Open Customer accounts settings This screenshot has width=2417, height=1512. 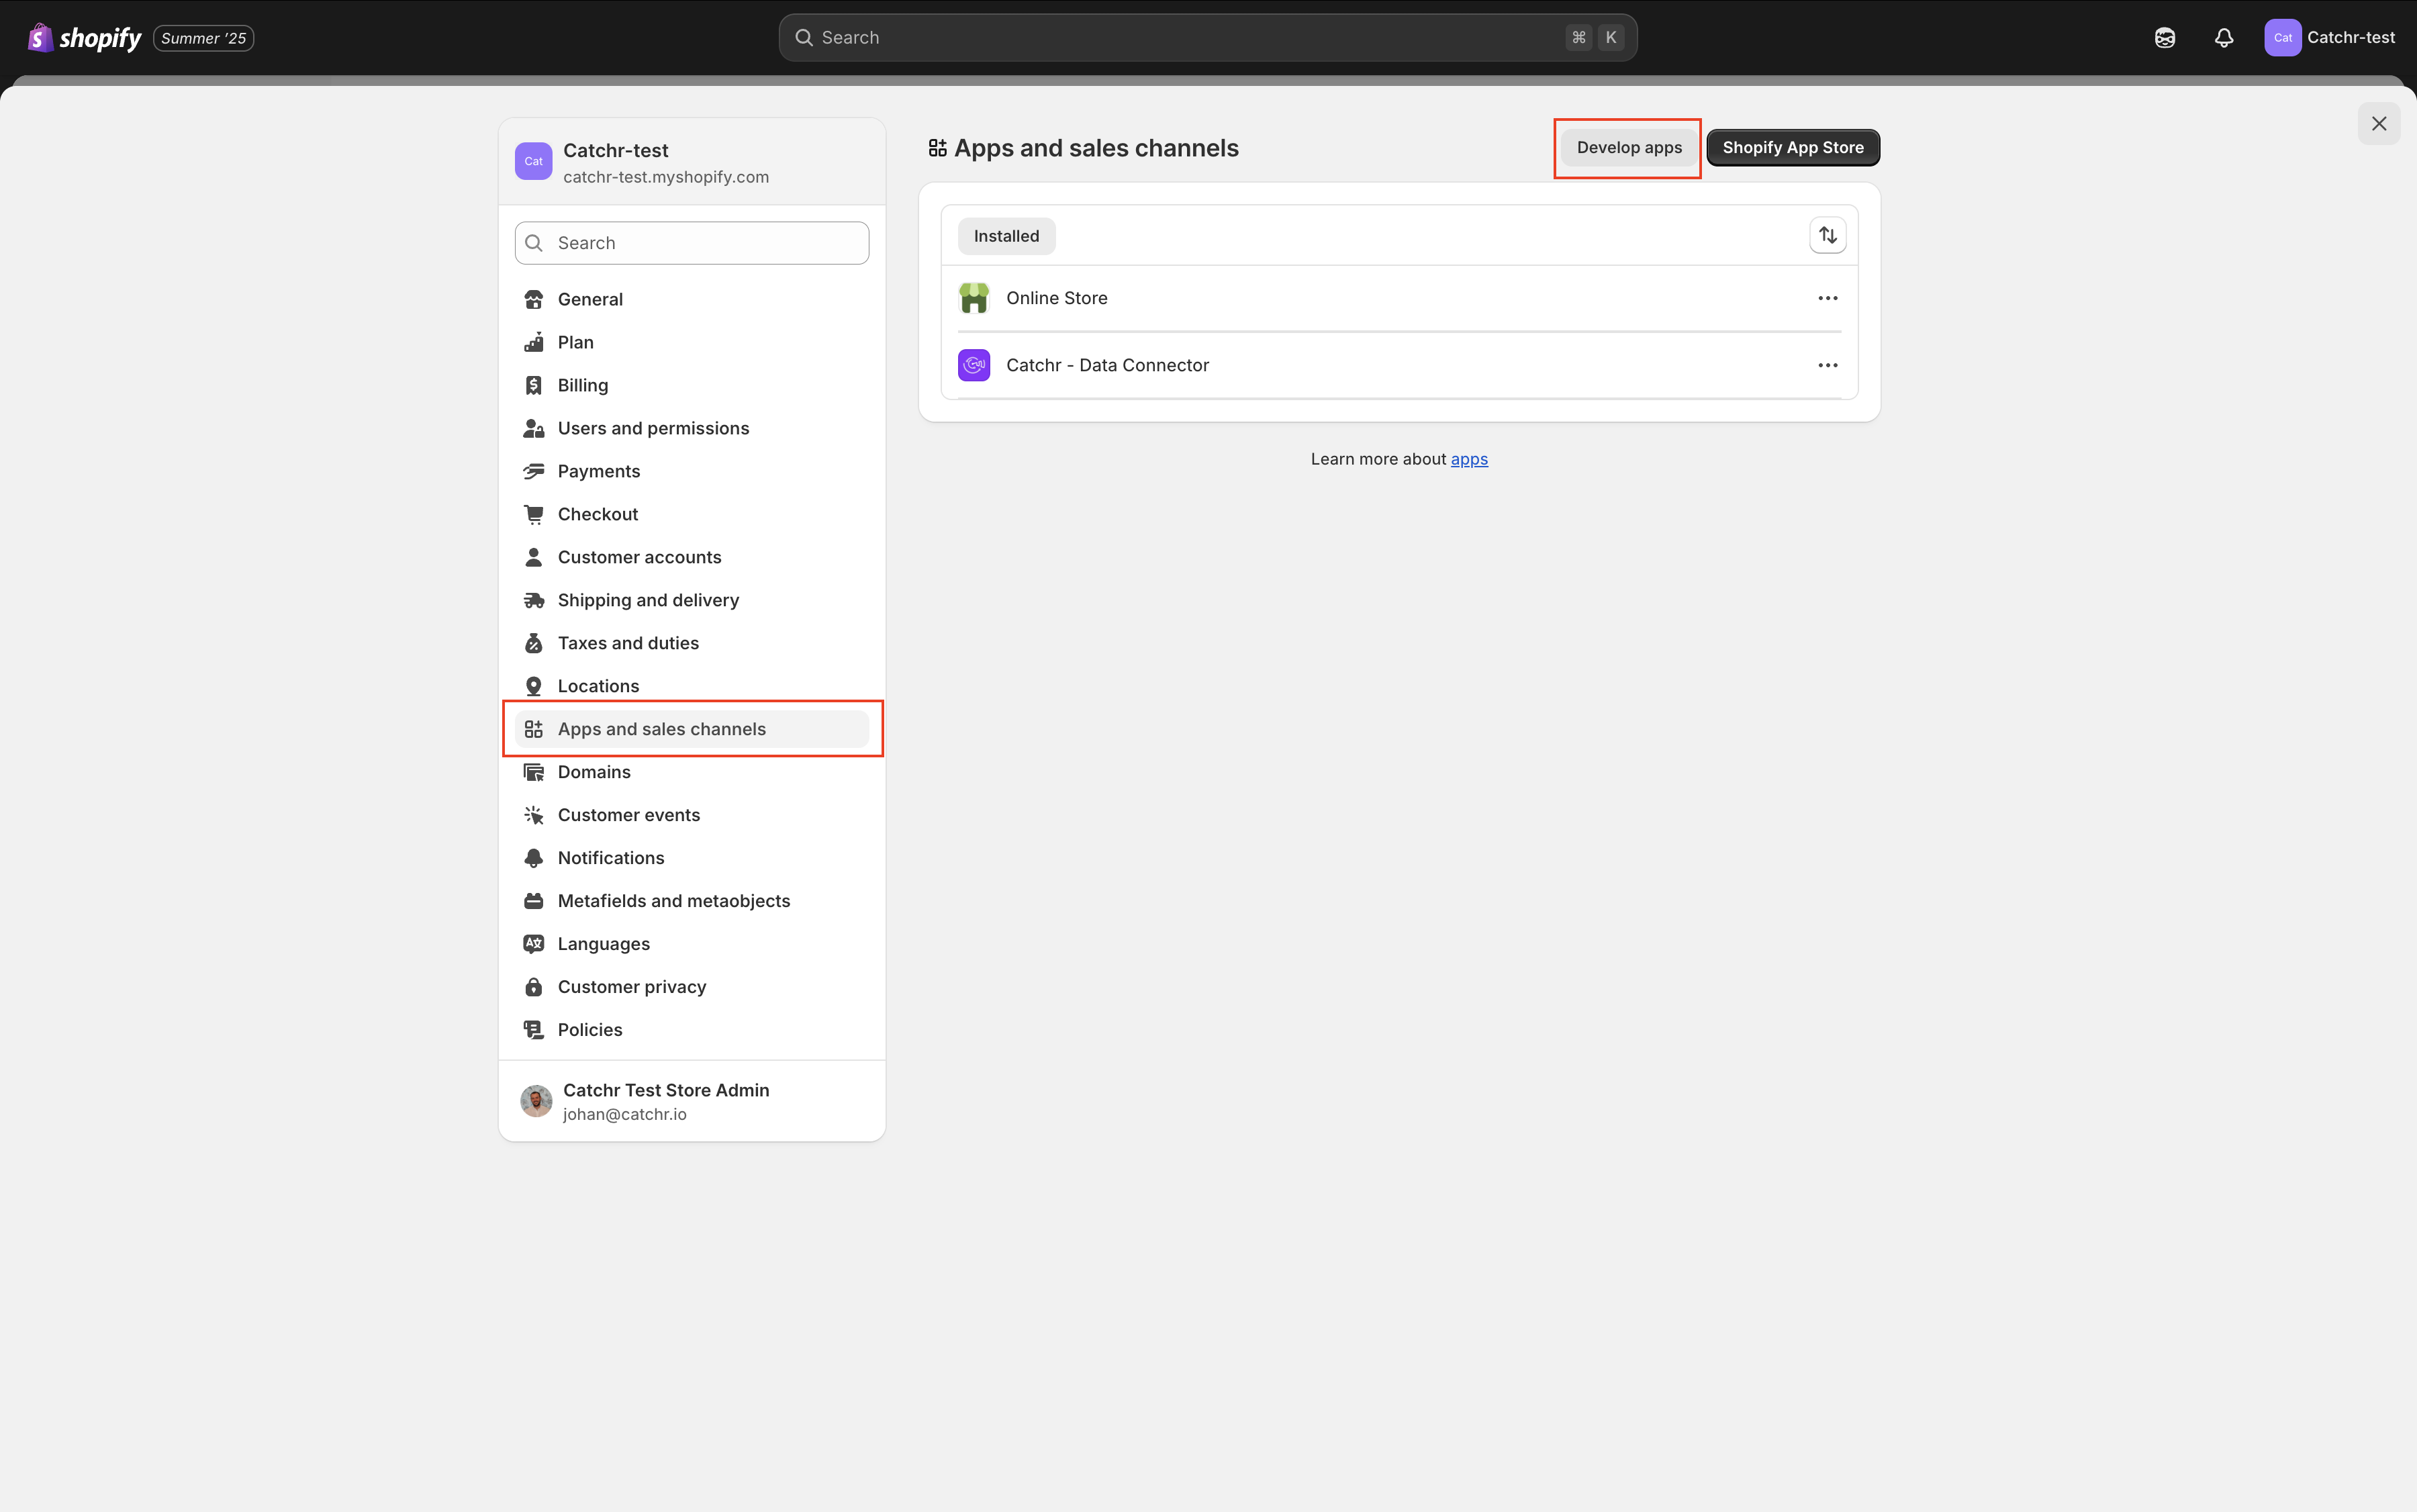coord(692,557)
